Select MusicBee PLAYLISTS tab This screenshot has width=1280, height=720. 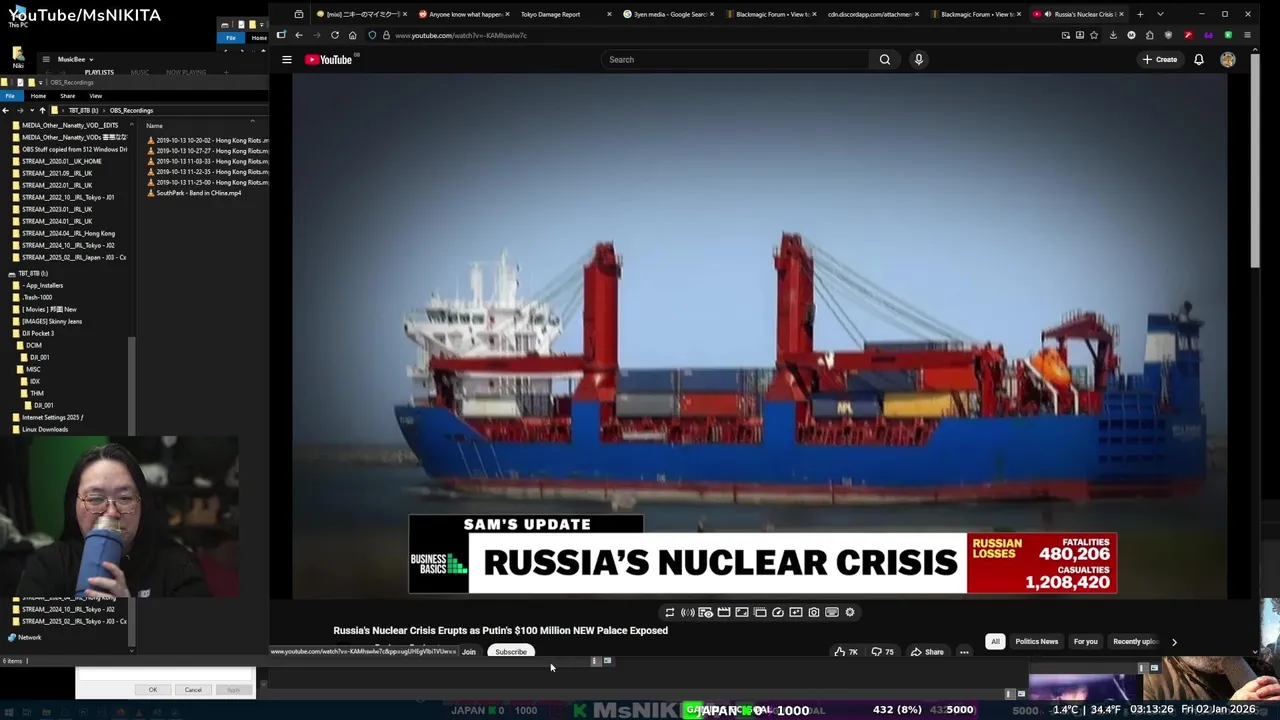pos(99,72)
